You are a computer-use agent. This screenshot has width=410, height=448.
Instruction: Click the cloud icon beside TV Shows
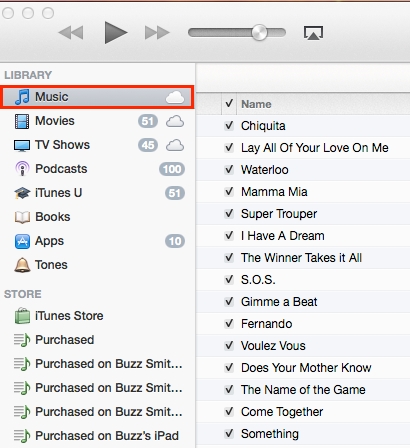(x=175, y=145)
